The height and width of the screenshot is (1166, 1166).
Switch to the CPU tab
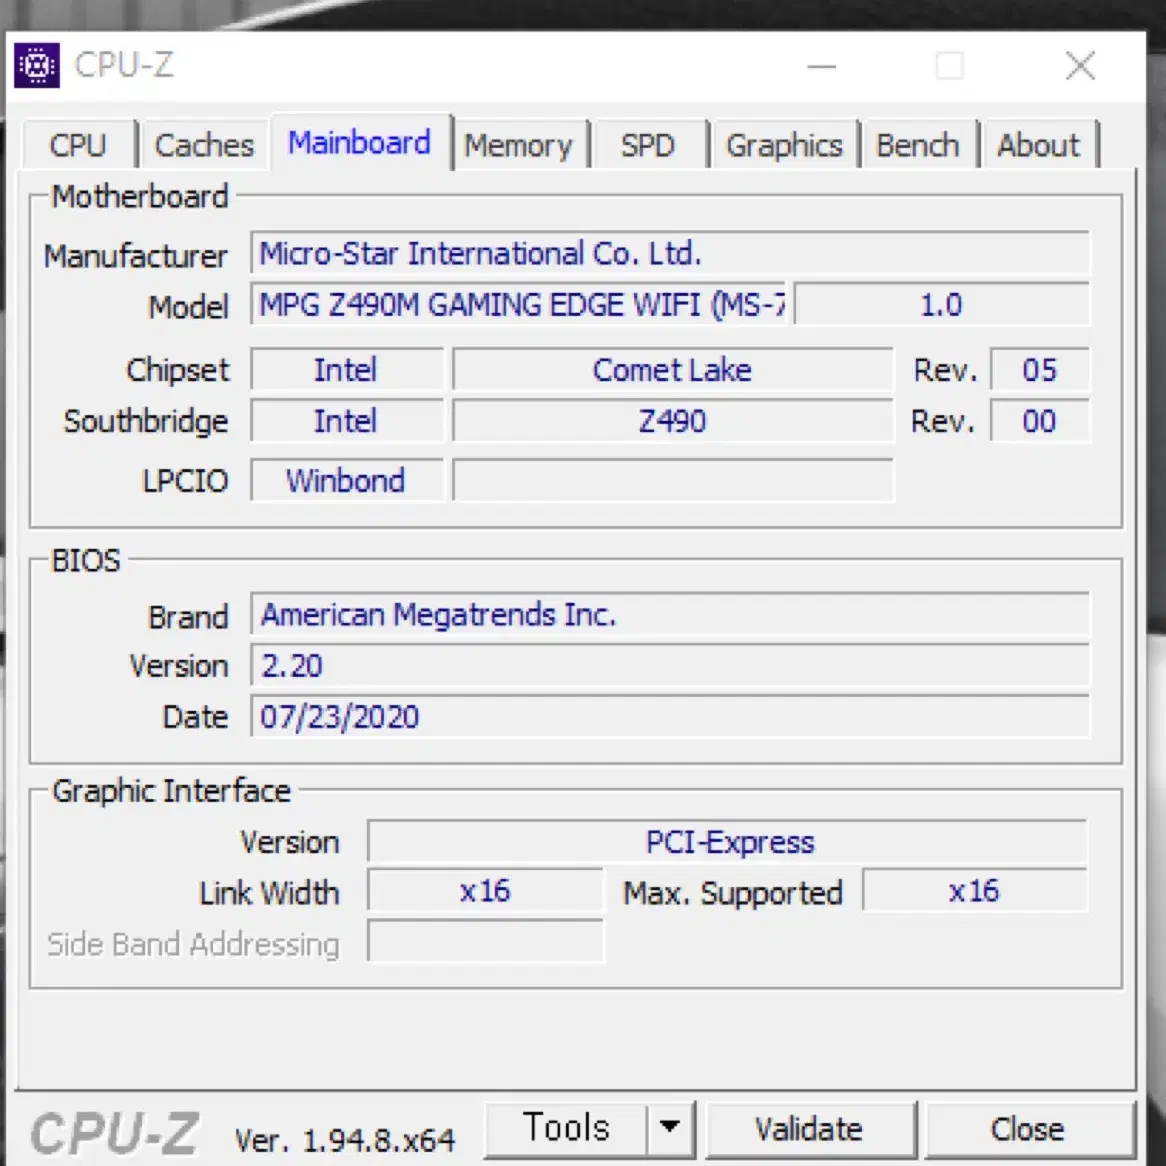coord(79,144)
